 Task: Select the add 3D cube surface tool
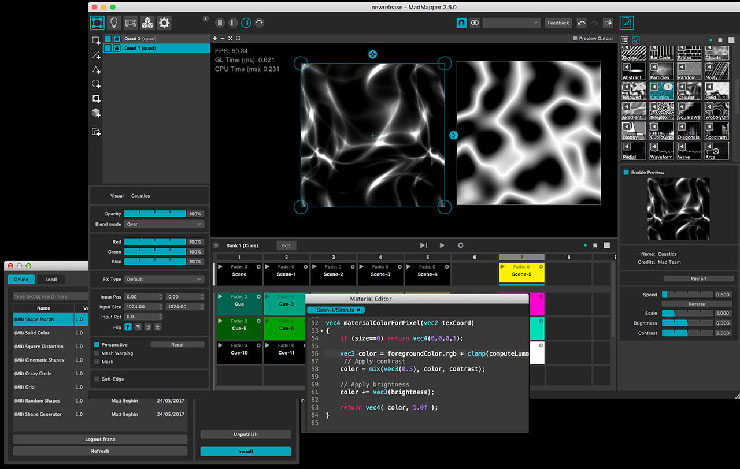96,113
